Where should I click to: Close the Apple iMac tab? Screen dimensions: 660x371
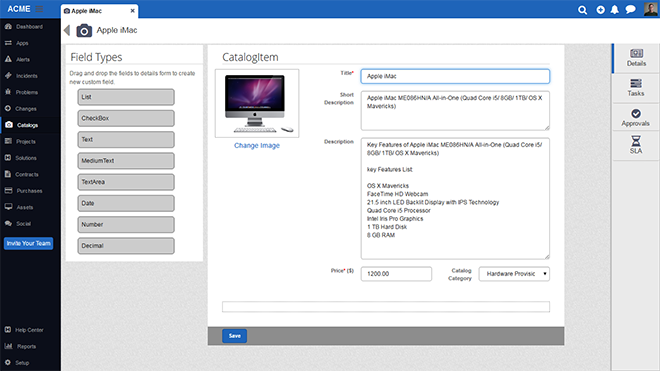(133, 11)
